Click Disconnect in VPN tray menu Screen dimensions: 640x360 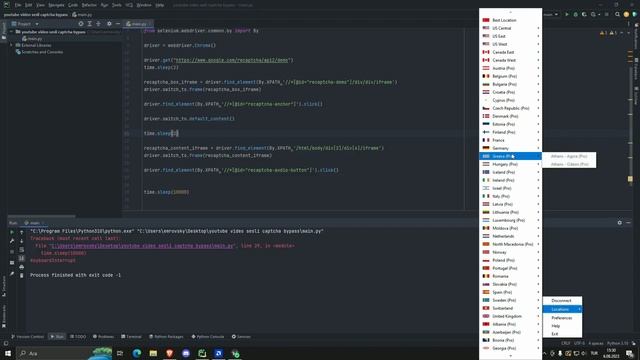[x=562, y=300]
